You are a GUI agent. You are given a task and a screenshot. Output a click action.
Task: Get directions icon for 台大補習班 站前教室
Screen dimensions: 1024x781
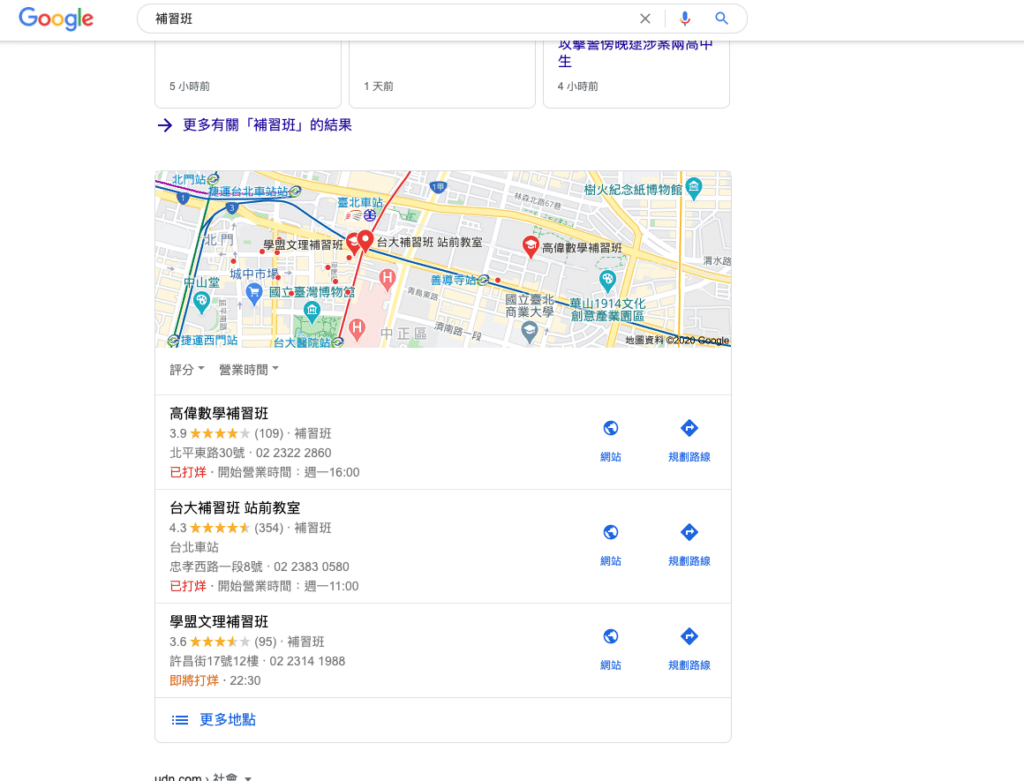(x=689, y=533)
